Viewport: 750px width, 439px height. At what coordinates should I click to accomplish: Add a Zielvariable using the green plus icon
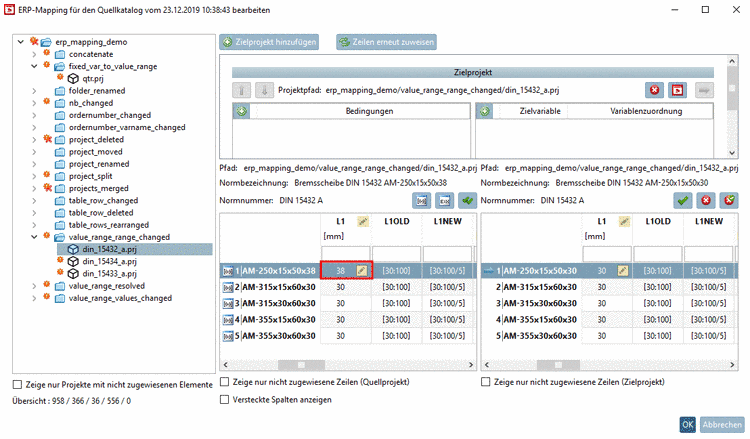tap(485, 111)
